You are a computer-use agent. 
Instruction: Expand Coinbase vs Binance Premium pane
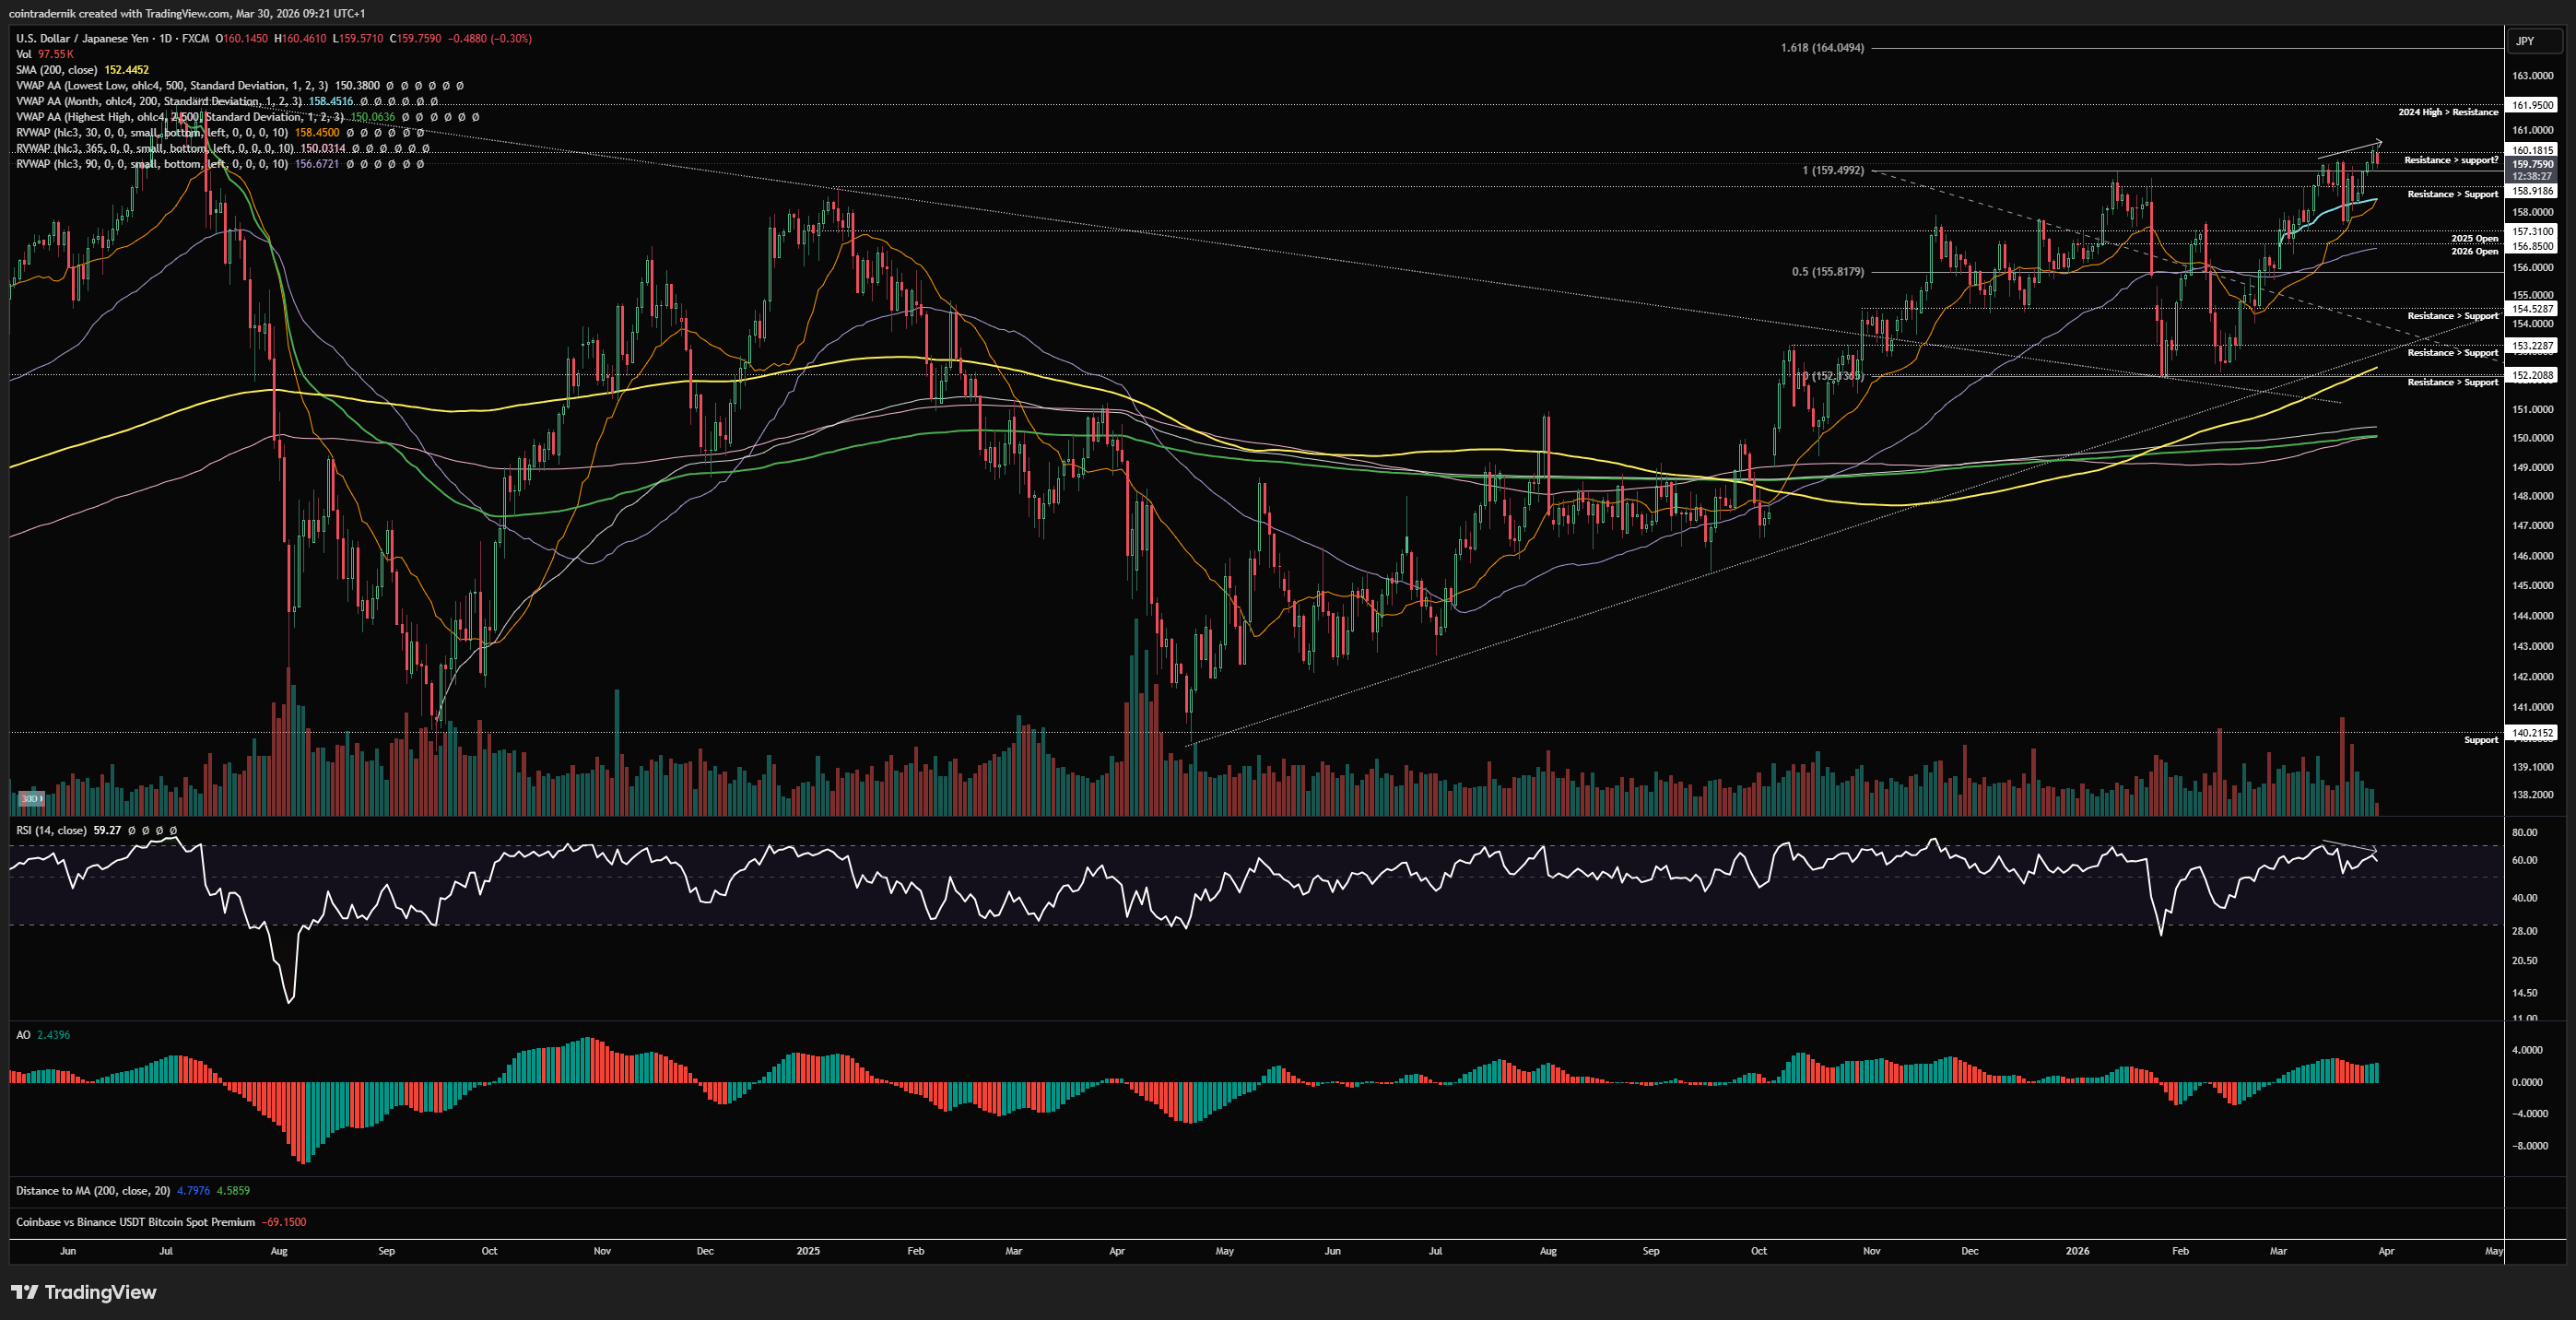click(135, 1222)
